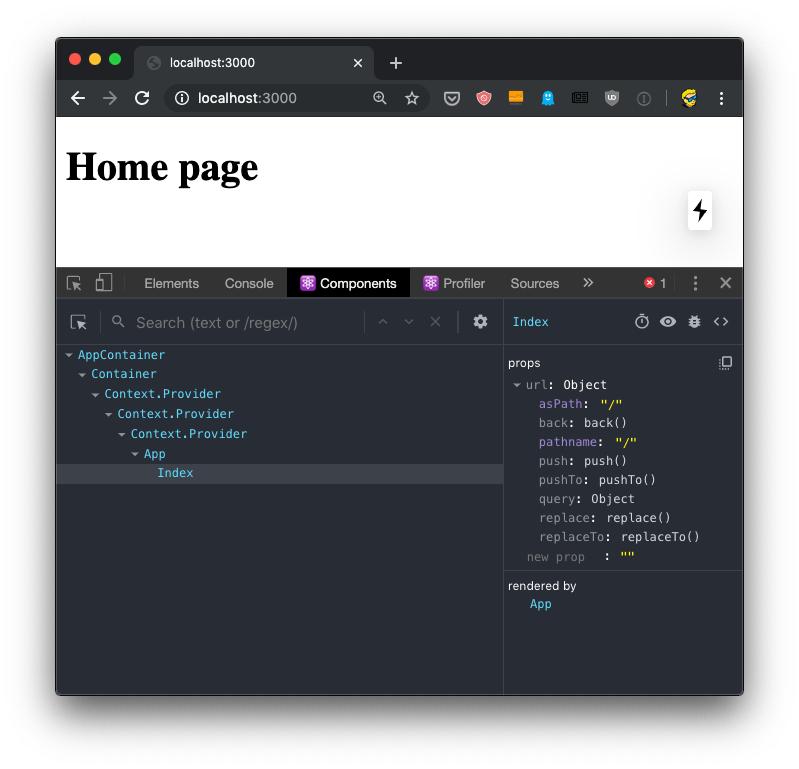Activate the component element picker in Components panel
The width and height of the screenshot is (799, 769).
pyautogui.click(x=79, y=322)
